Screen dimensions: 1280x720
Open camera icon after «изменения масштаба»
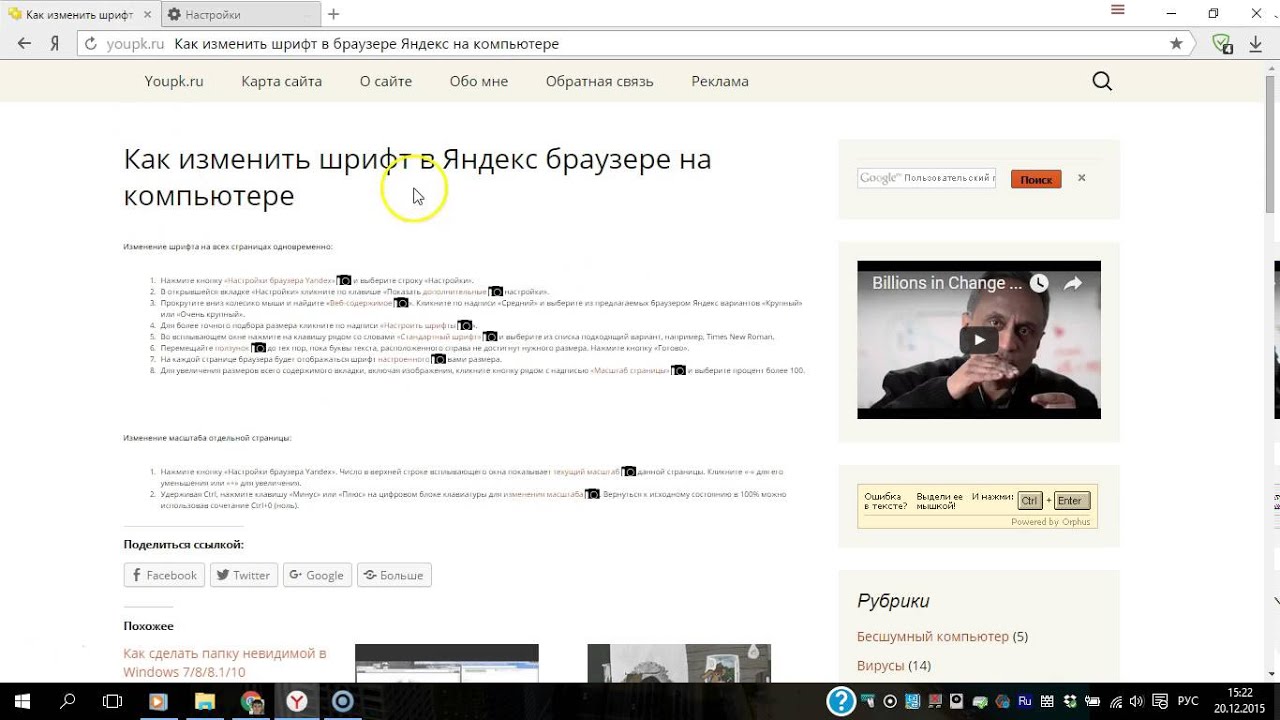point(592,494)
